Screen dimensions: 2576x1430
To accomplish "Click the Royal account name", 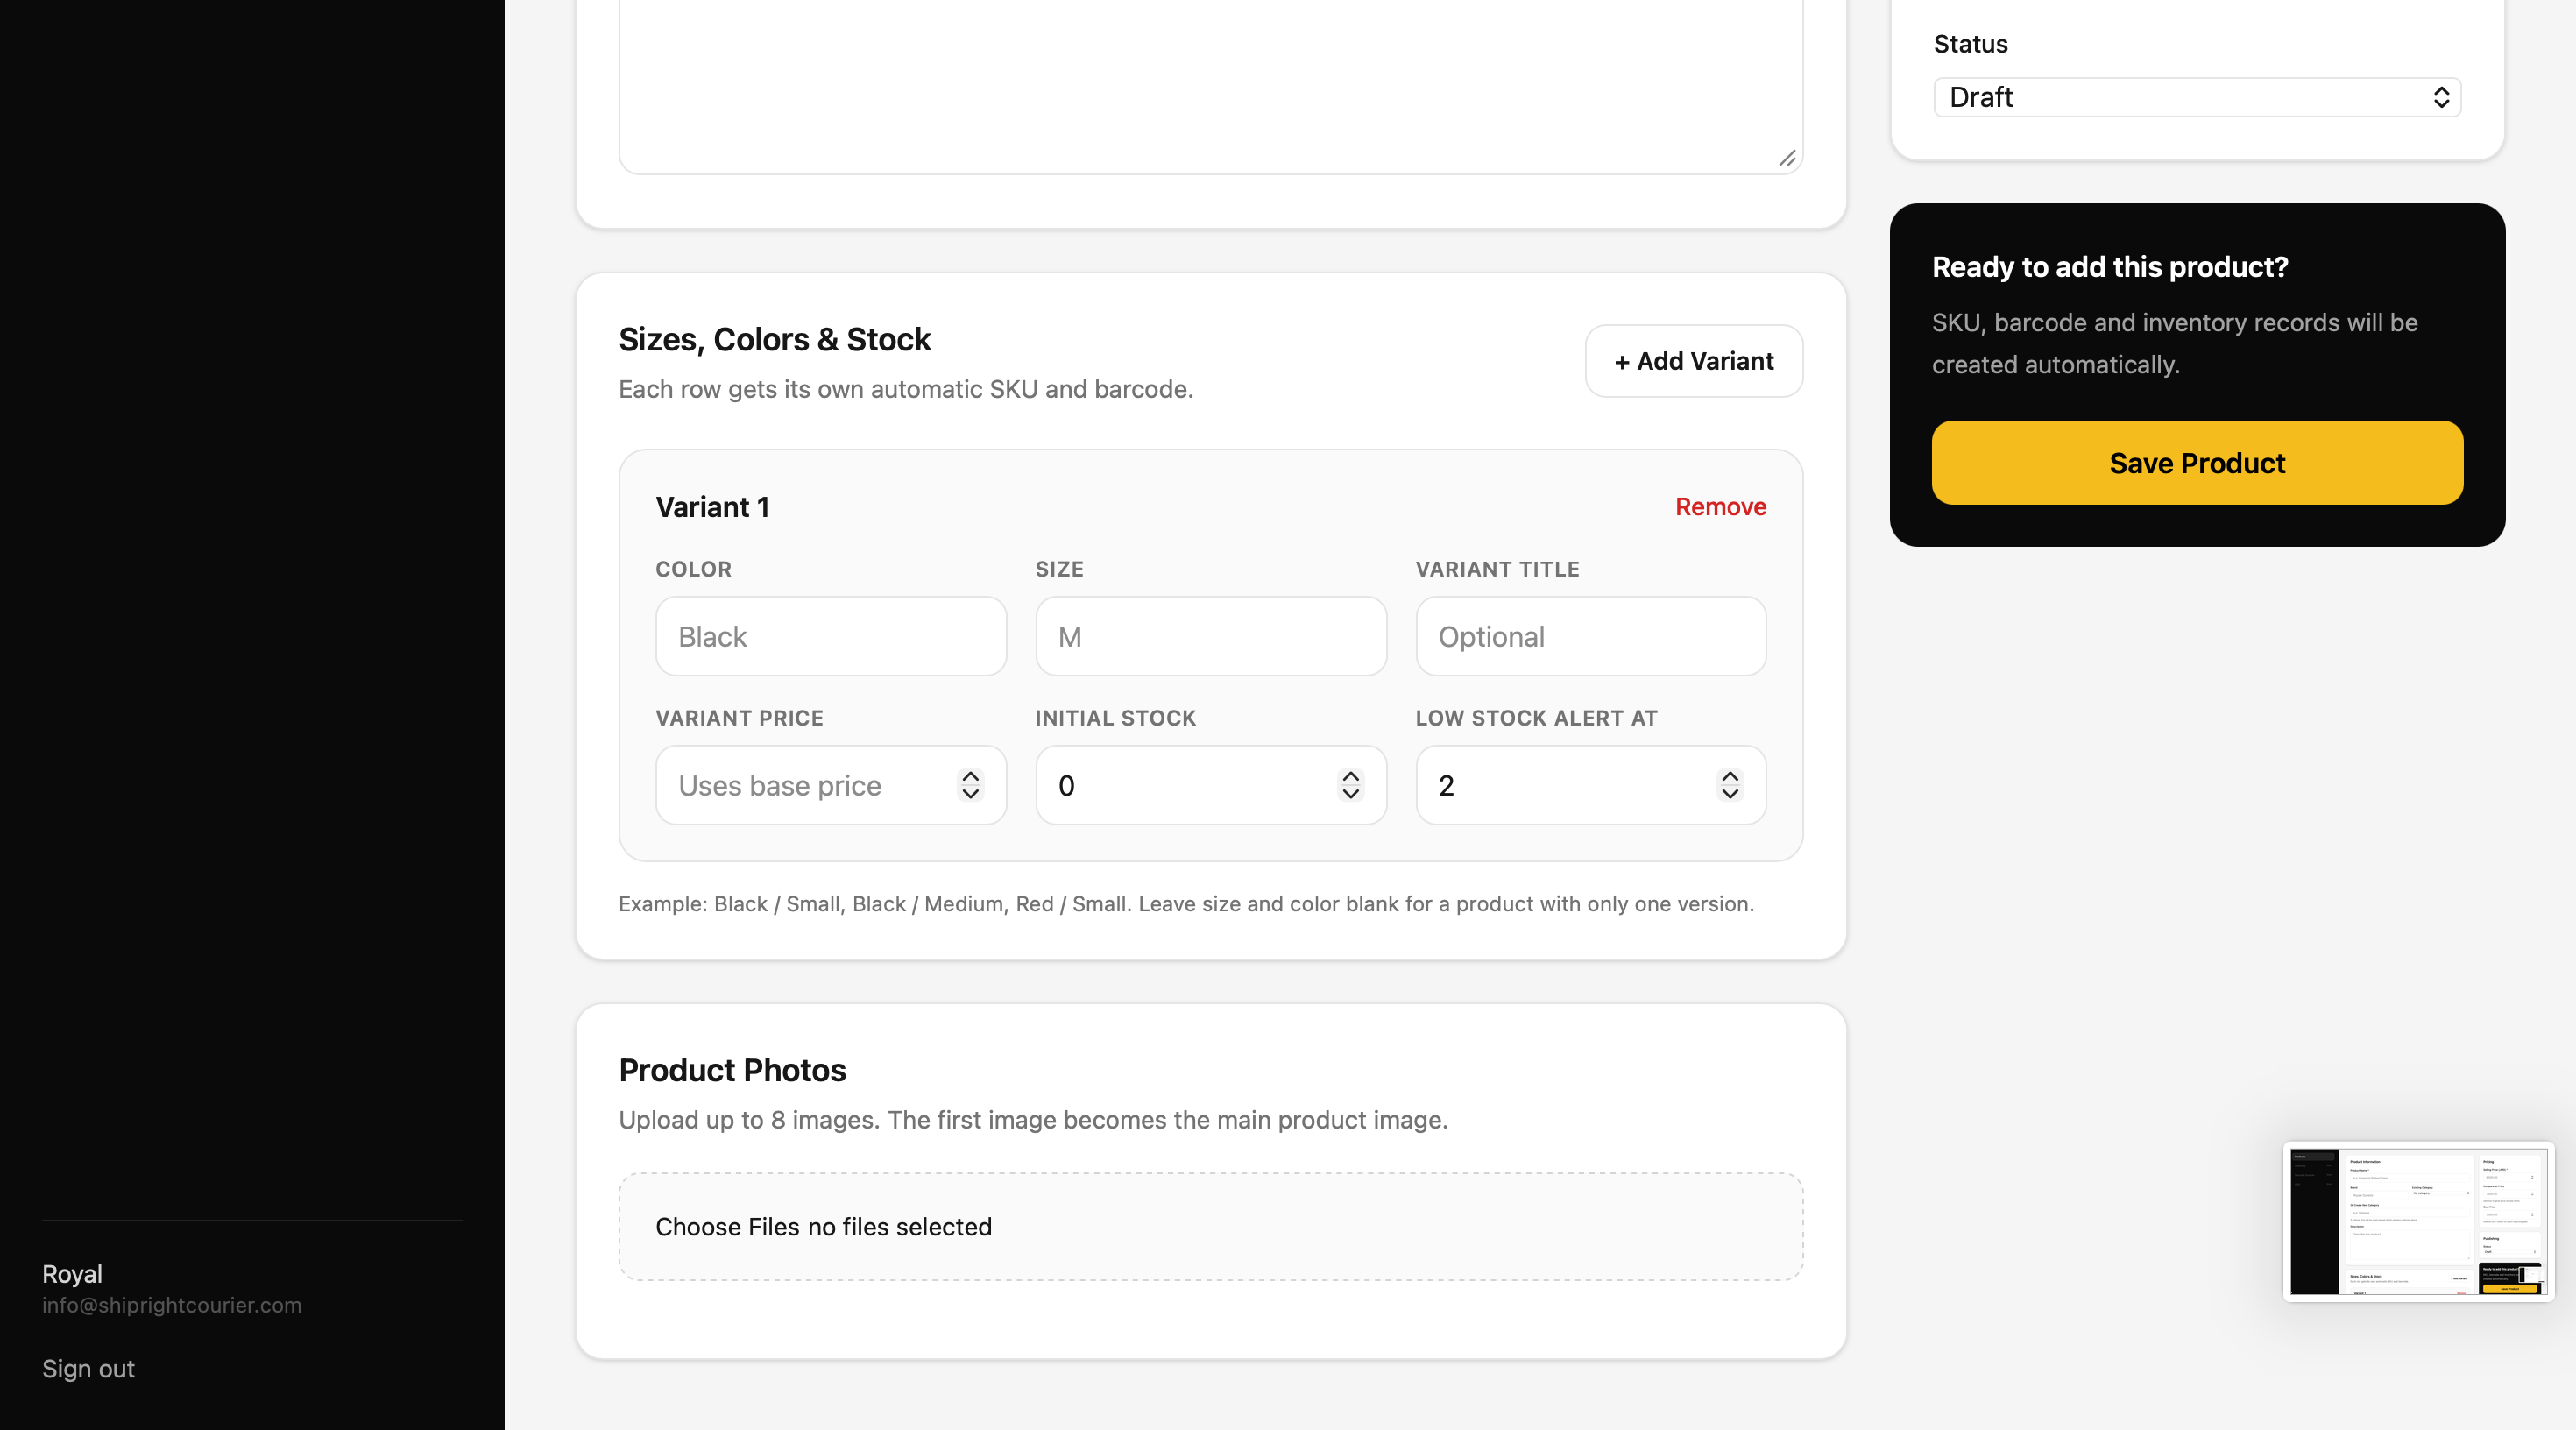I will pyautogui.click(x=72, y=1273).
